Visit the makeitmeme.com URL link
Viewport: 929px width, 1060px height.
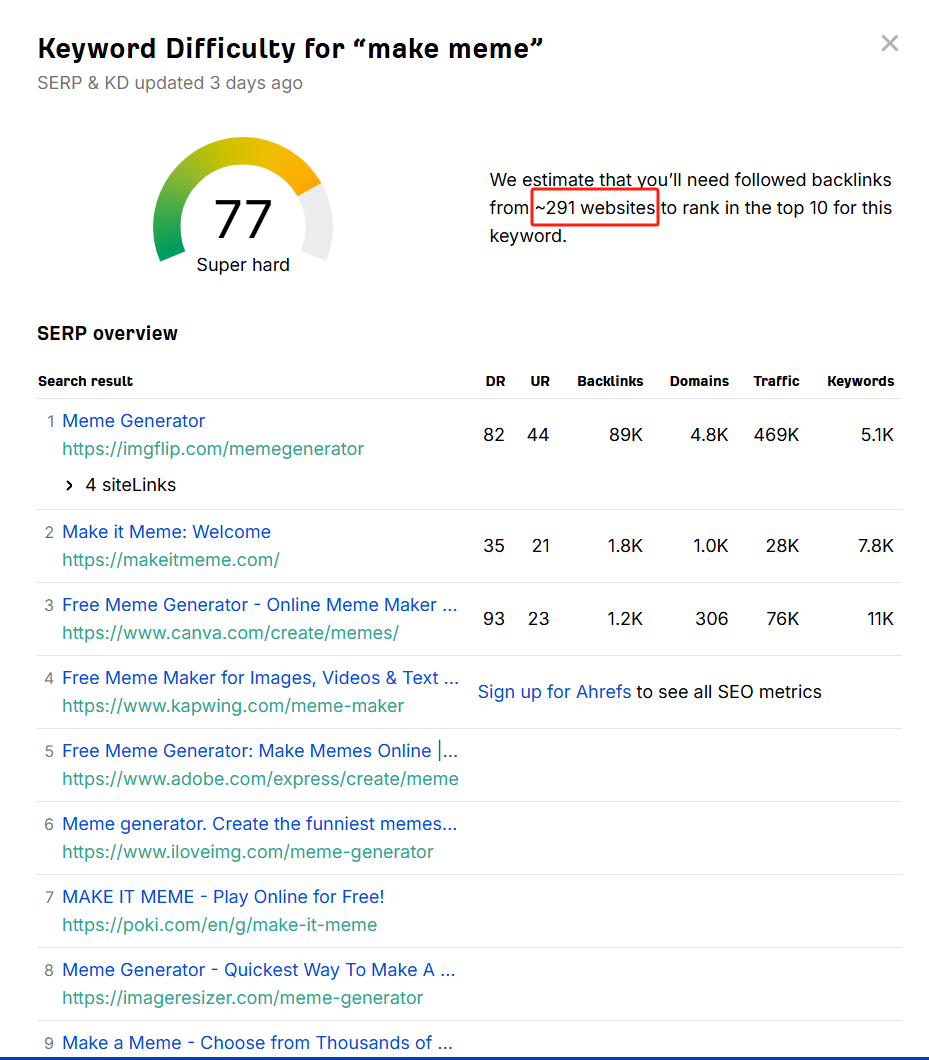point(171,560)
